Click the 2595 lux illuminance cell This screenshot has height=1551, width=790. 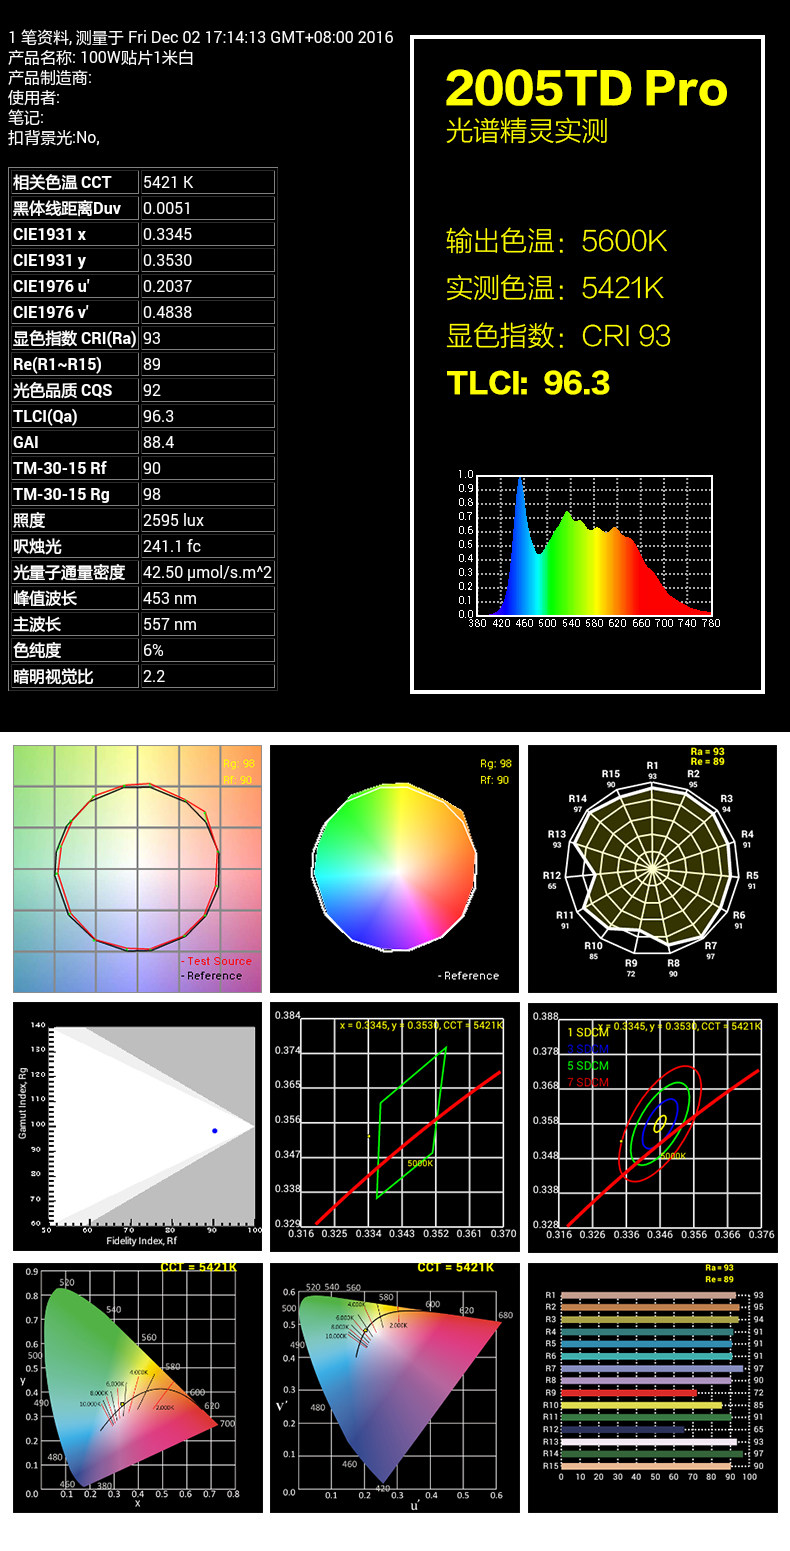coord(207,520)
